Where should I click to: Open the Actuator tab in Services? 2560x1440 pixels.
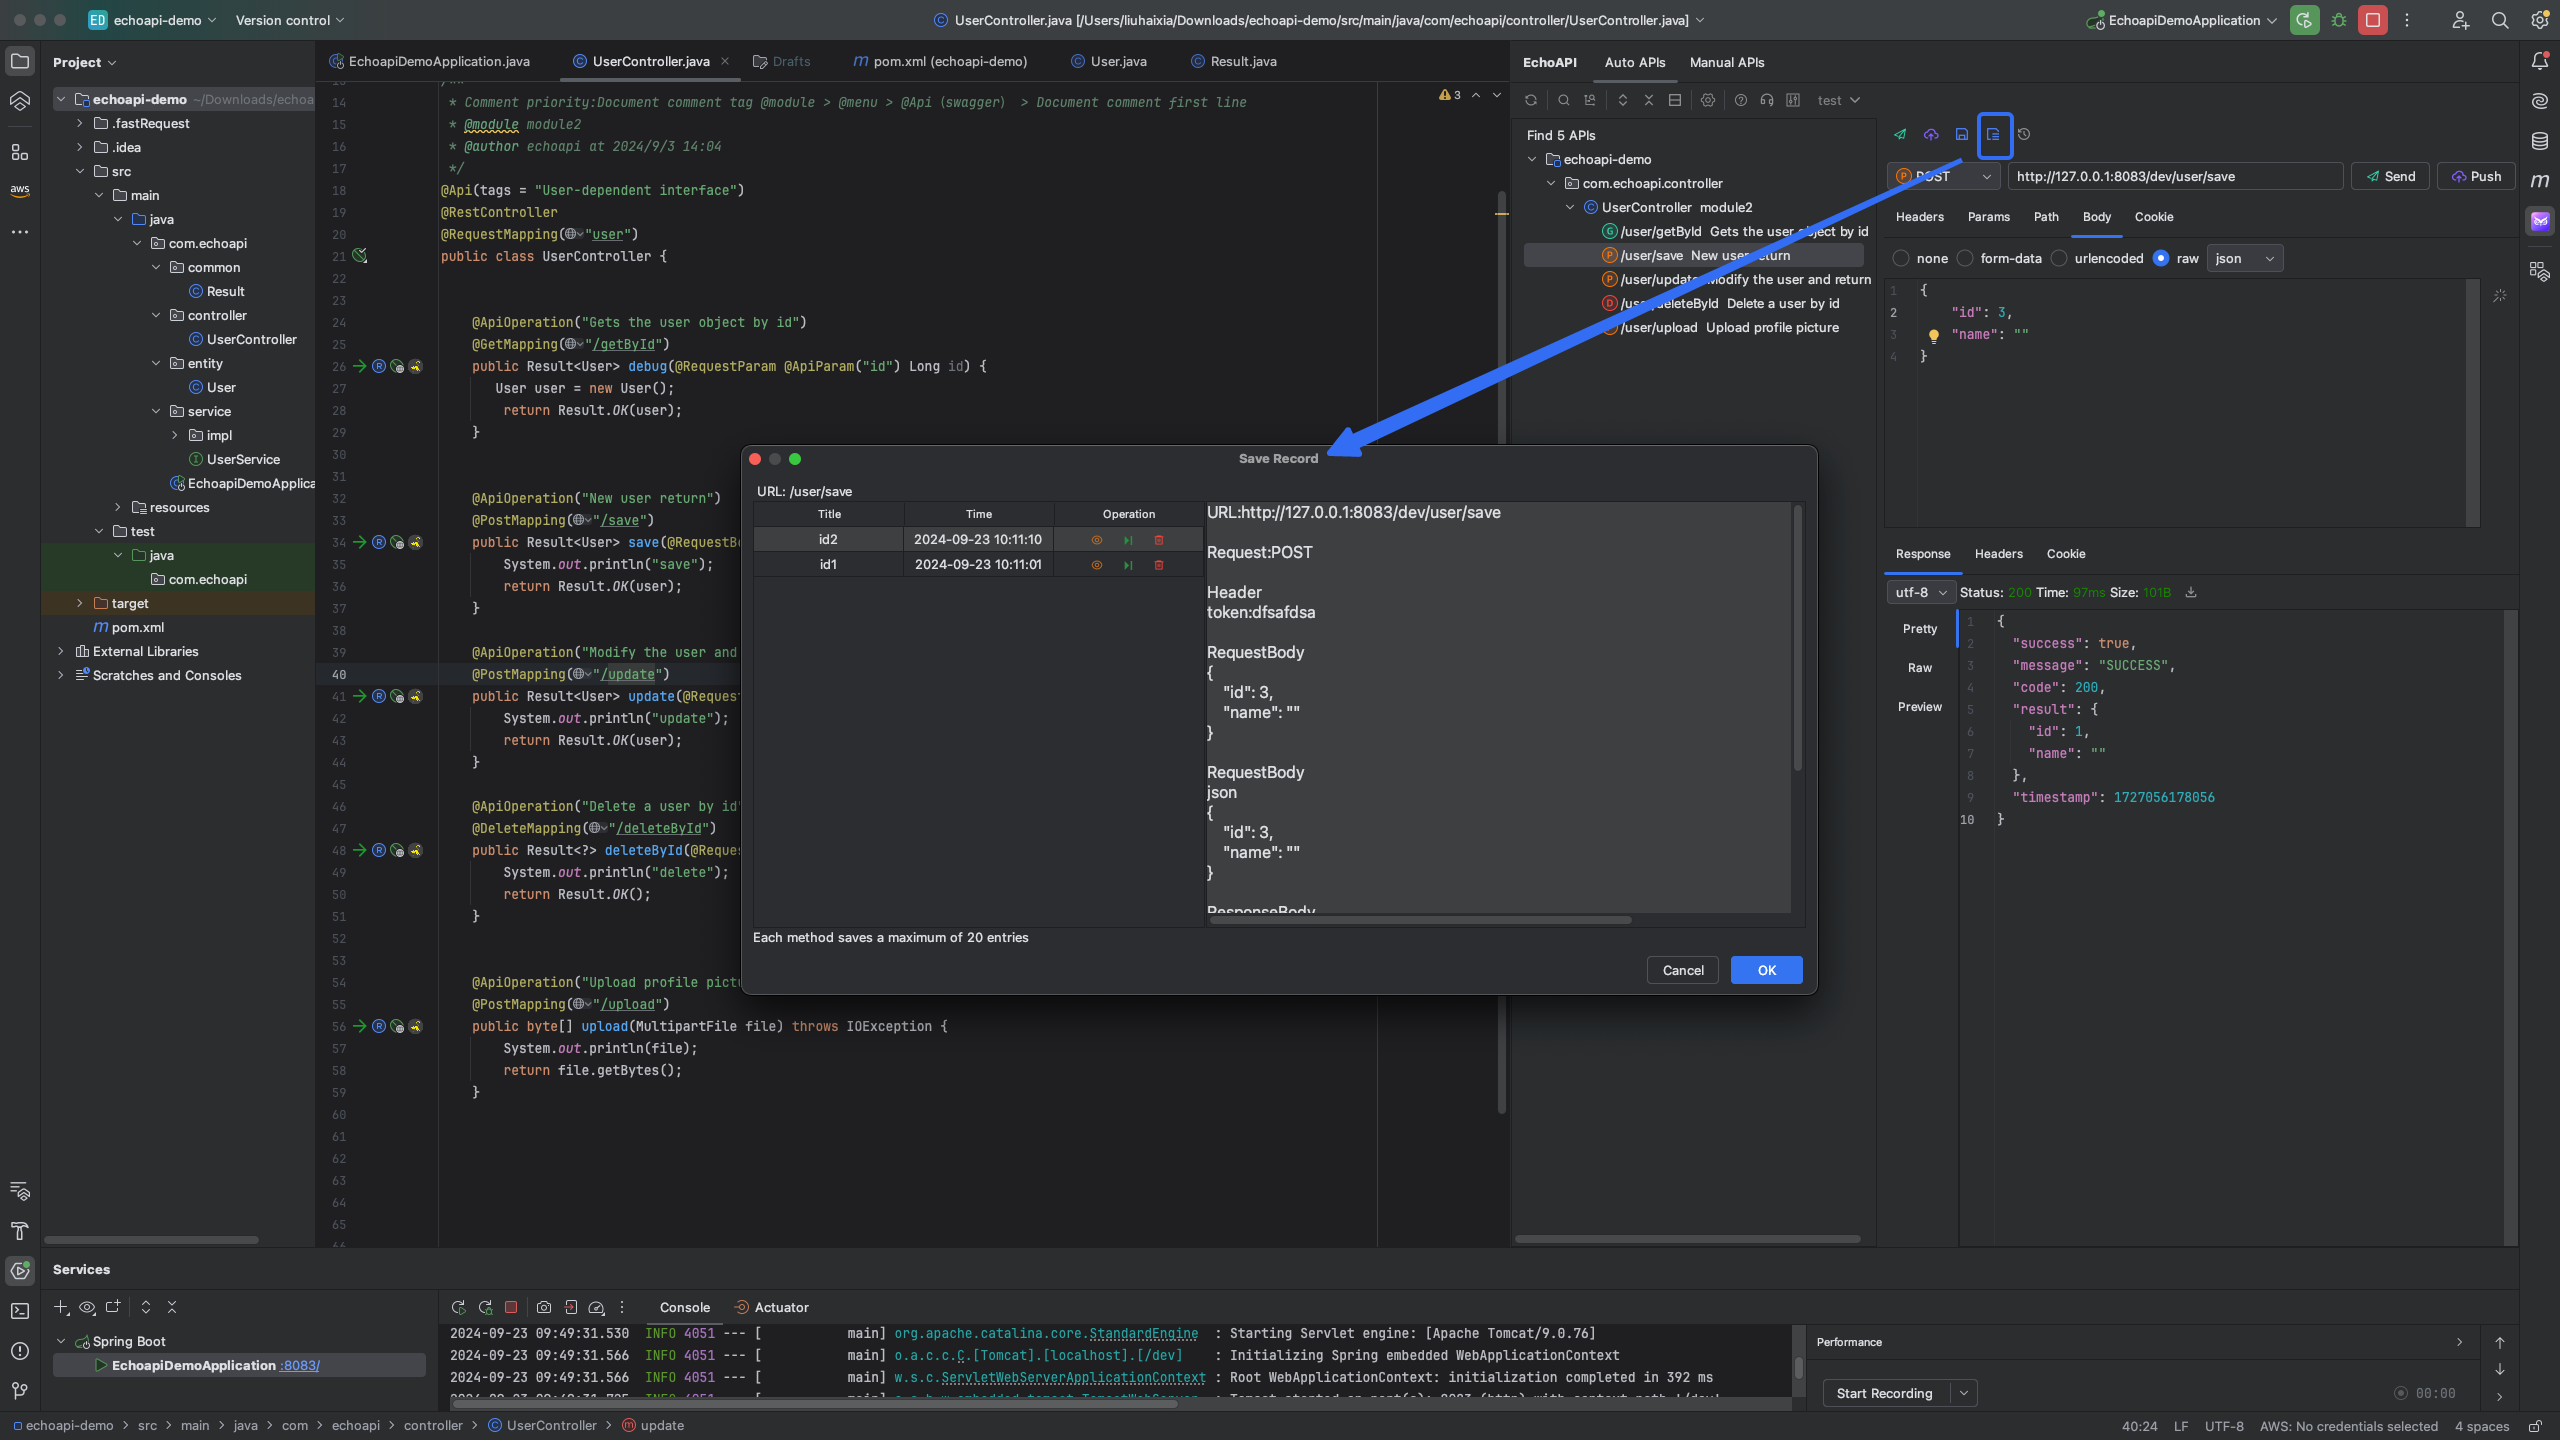771,1307
